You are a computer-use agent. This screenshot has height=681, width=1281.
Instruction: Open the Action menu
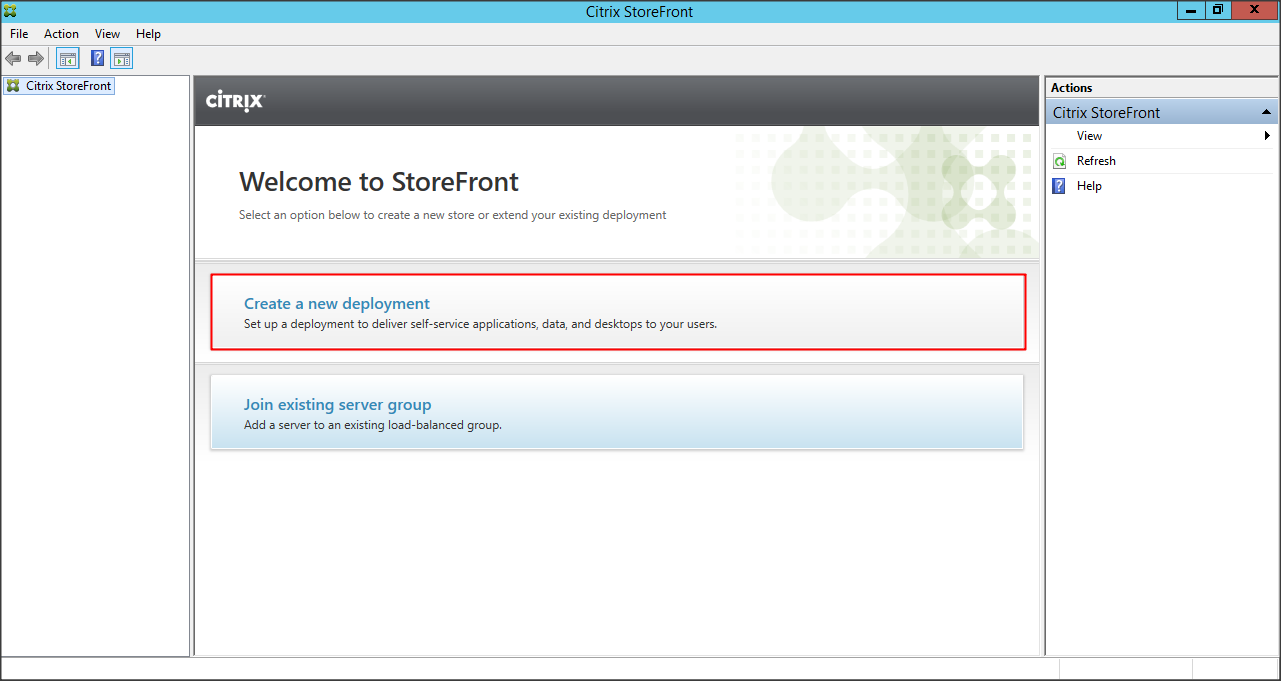click(61, 34)
